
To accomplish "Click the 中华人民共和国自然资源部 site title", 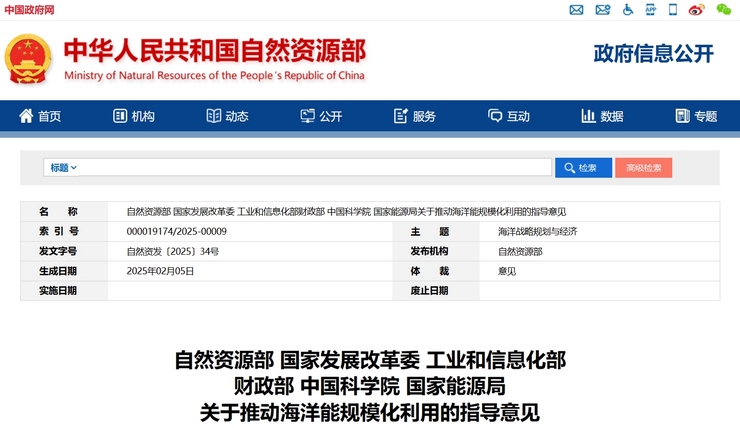I will pos(215,50).
